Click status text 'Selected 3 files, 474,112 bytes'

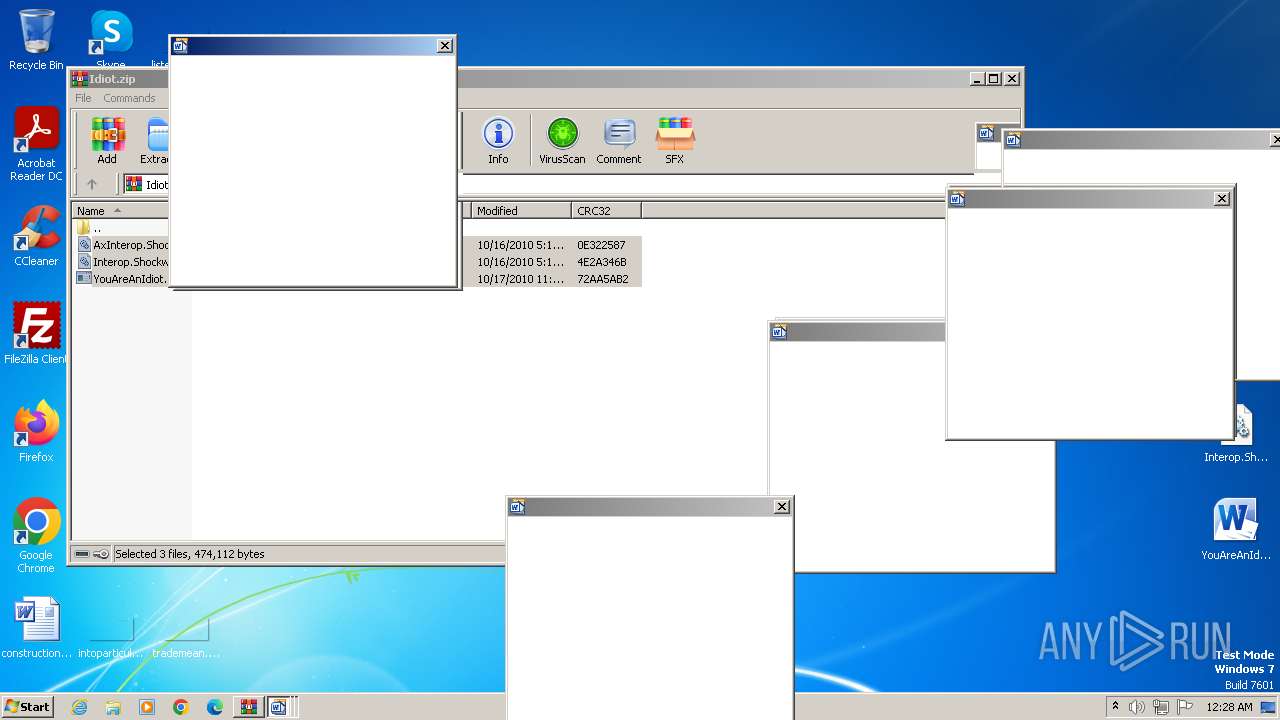[x=190, y=554]
